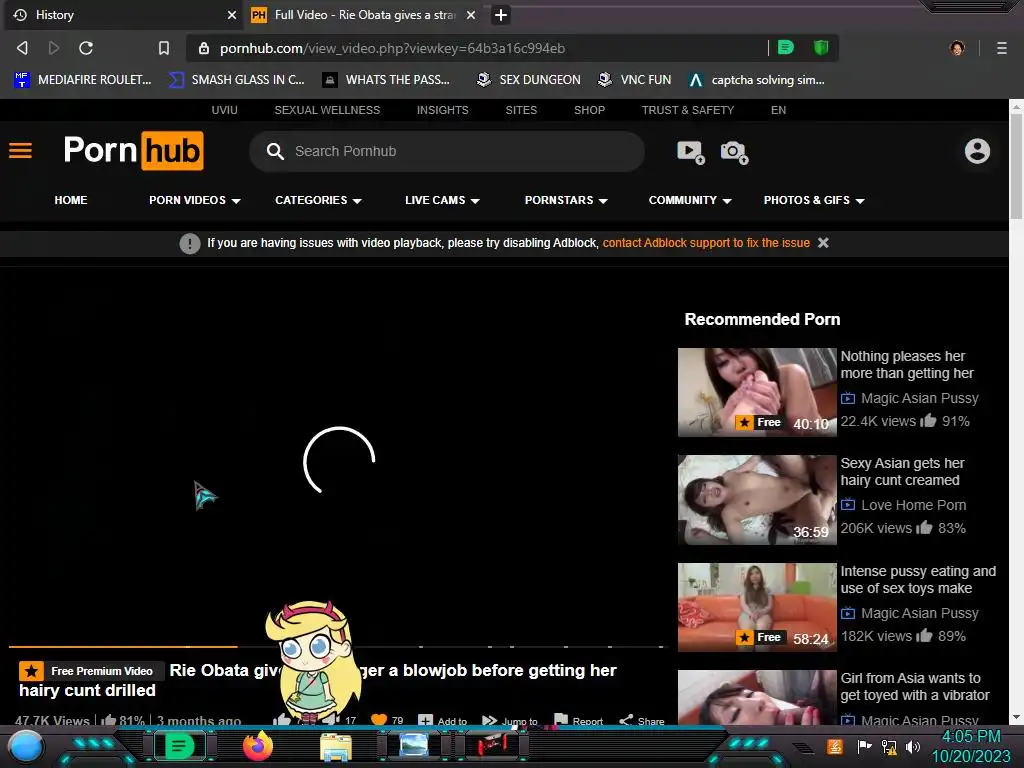Image resolution: width=1024 pixels, height=768 pixels.
Task: Click the contact Adblock support link
Action: point(706,243)
